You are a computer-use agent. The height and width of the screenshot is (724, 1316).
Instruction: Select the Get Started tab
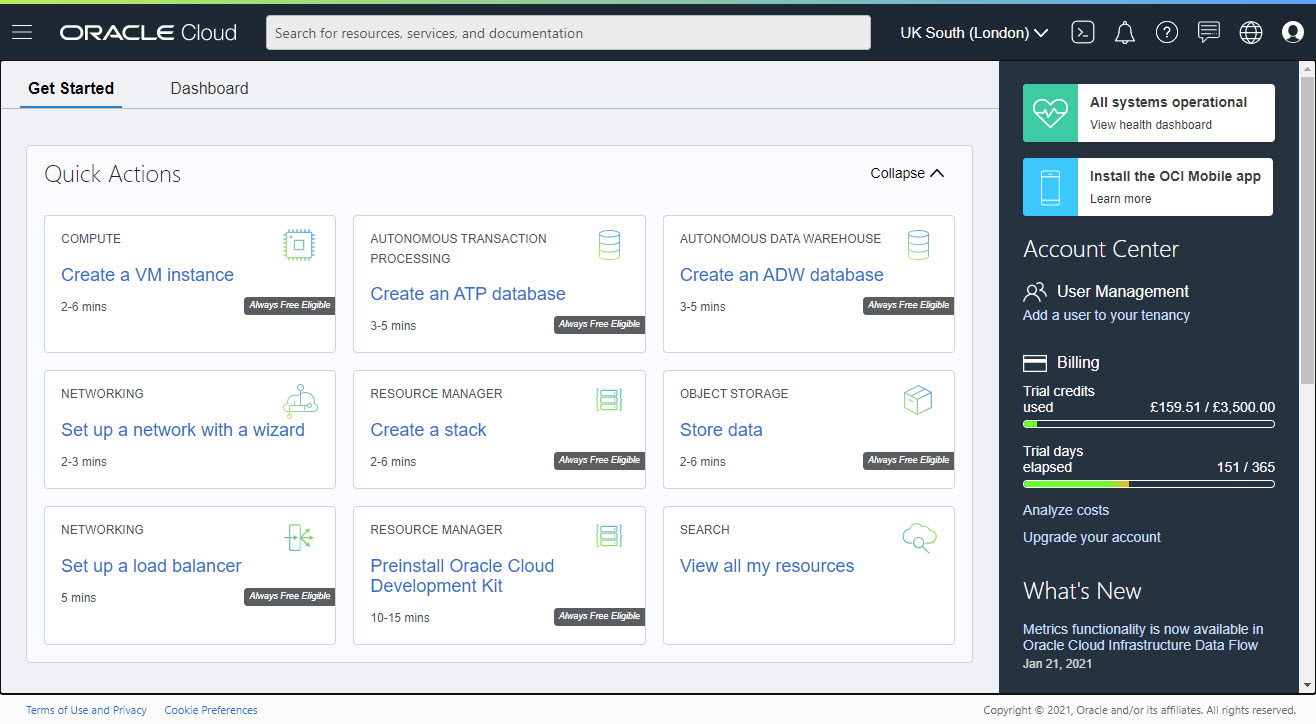[70, 88]
